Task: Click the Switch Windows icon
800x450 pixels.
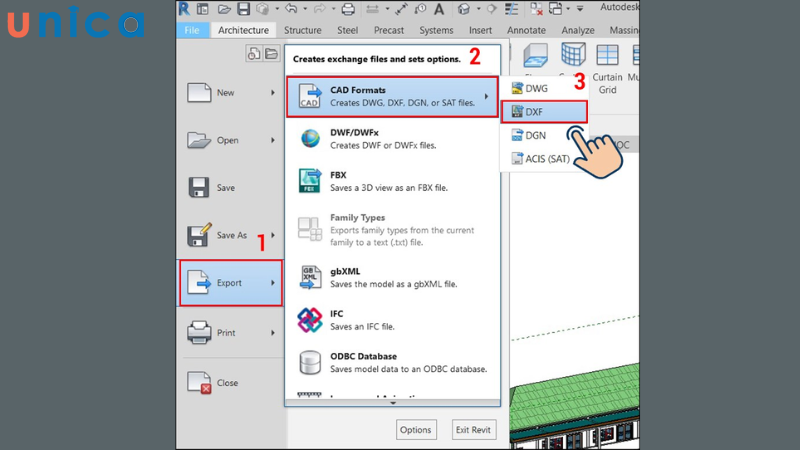Action: pos(555,9)
